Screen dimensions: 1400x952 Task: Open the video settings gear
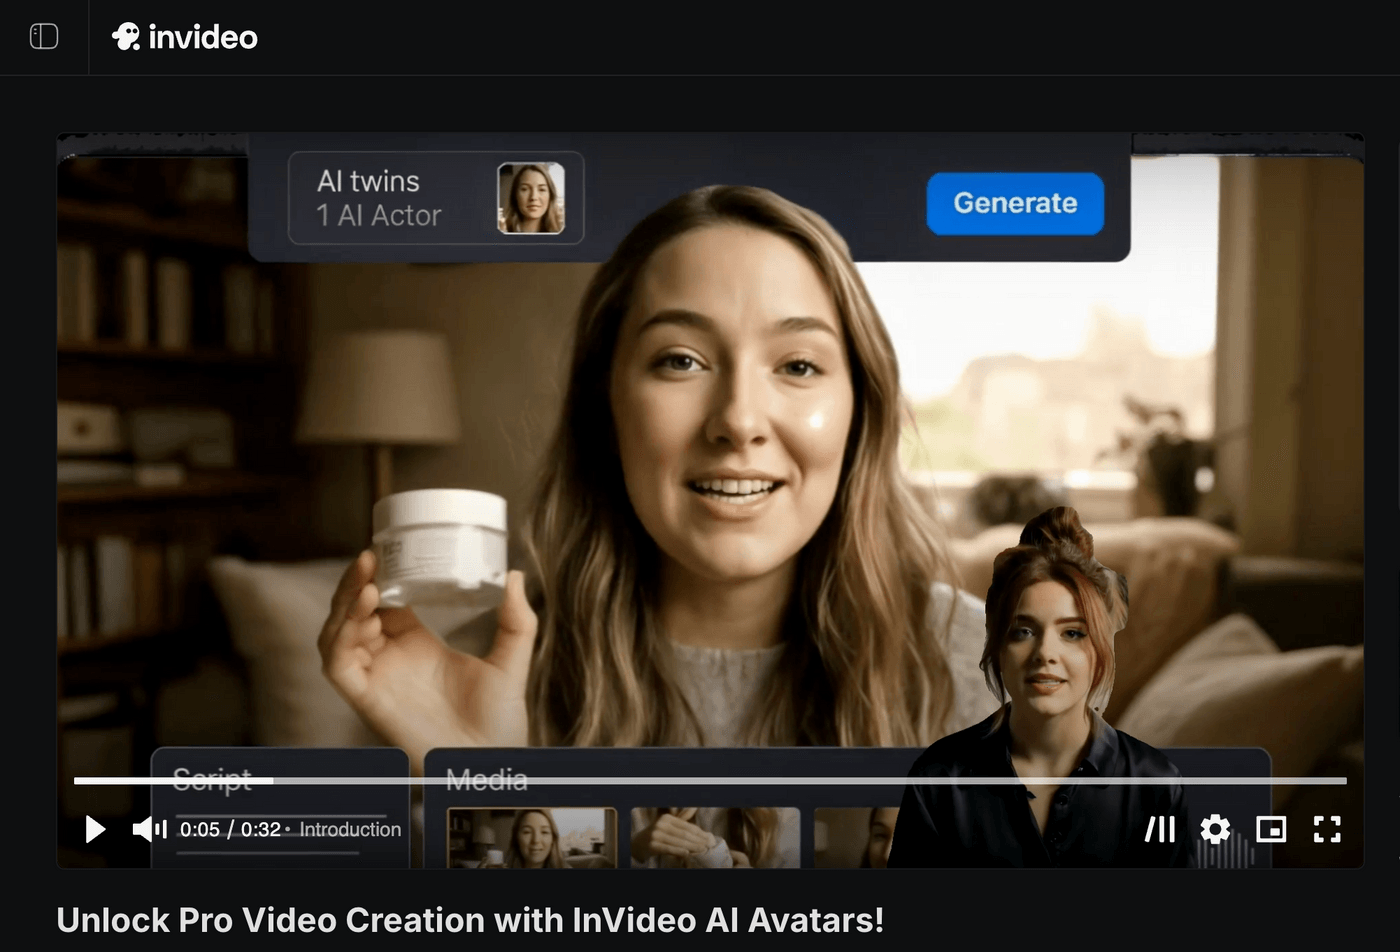1215,829
